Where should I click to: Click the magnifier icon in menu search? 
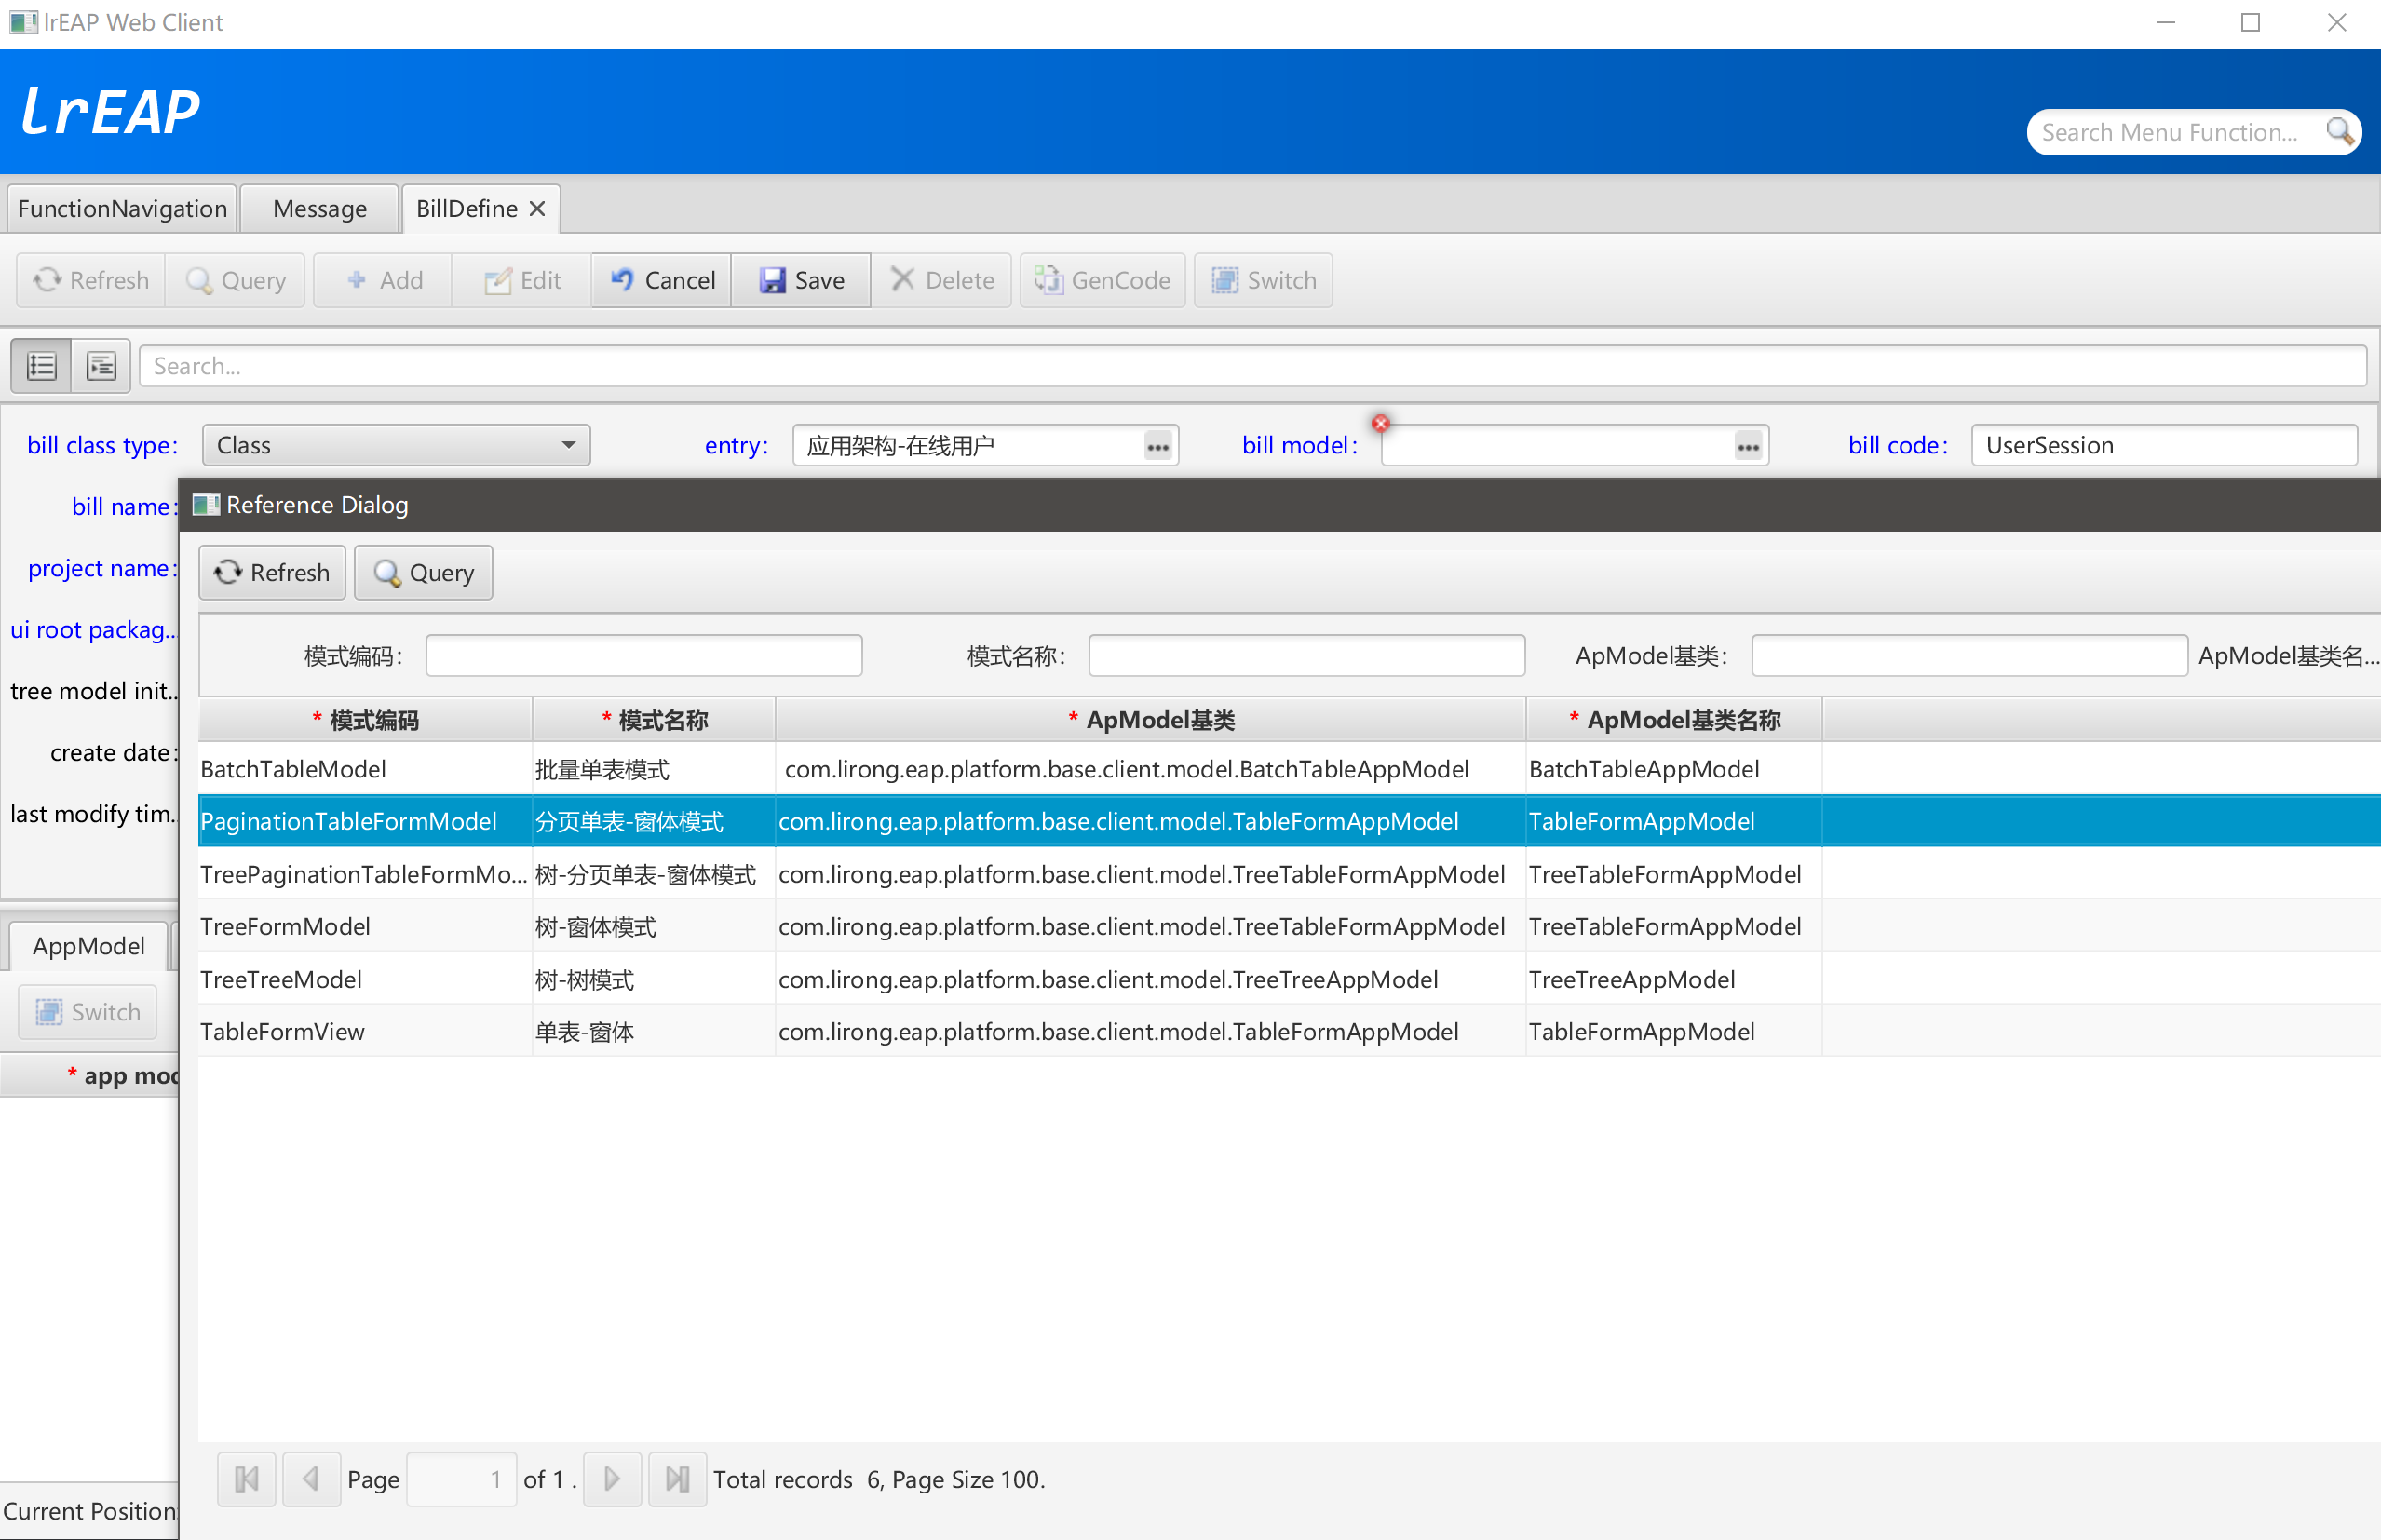(2338, 131)
